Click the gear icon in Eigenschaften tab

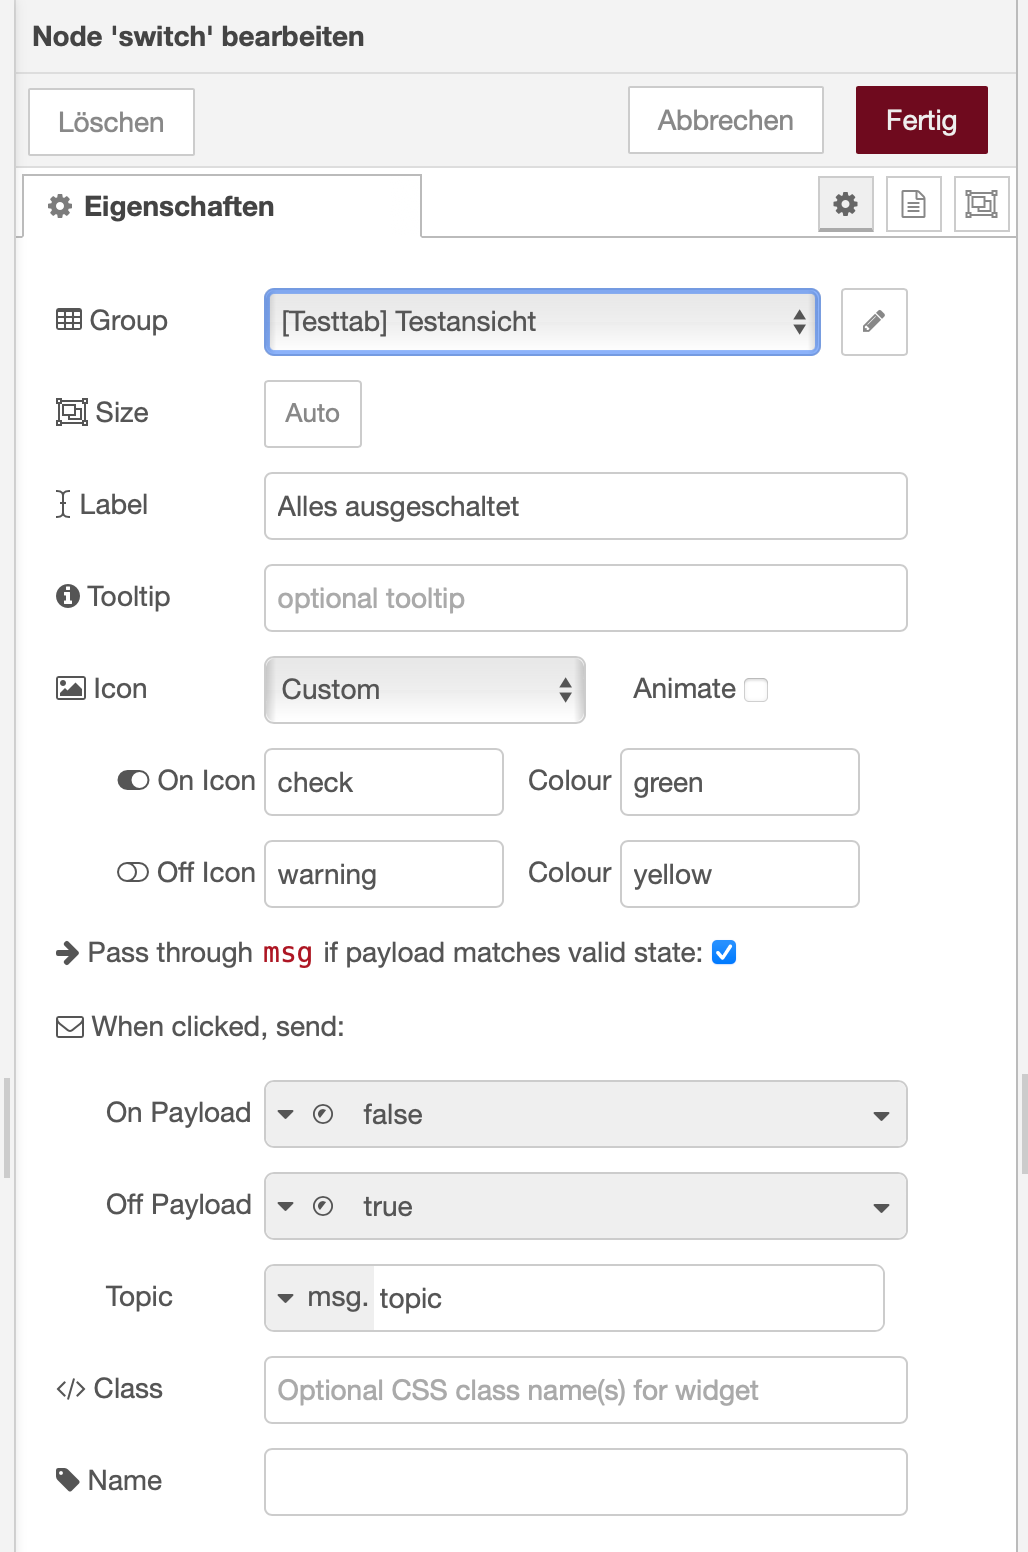[x=61, y=207]
